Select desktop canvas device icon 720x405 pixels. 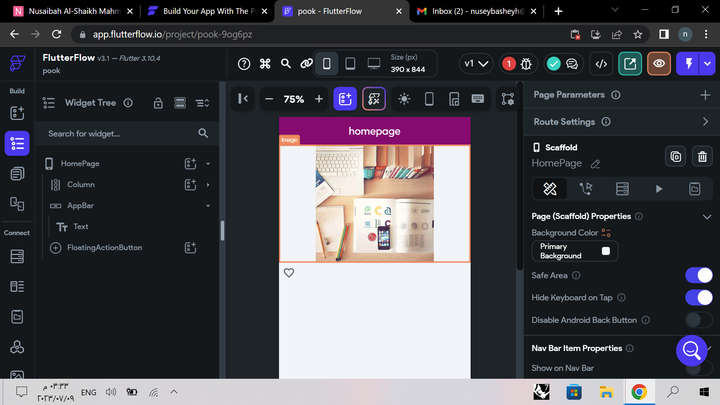pyautogui.click(x=374, y=63)
